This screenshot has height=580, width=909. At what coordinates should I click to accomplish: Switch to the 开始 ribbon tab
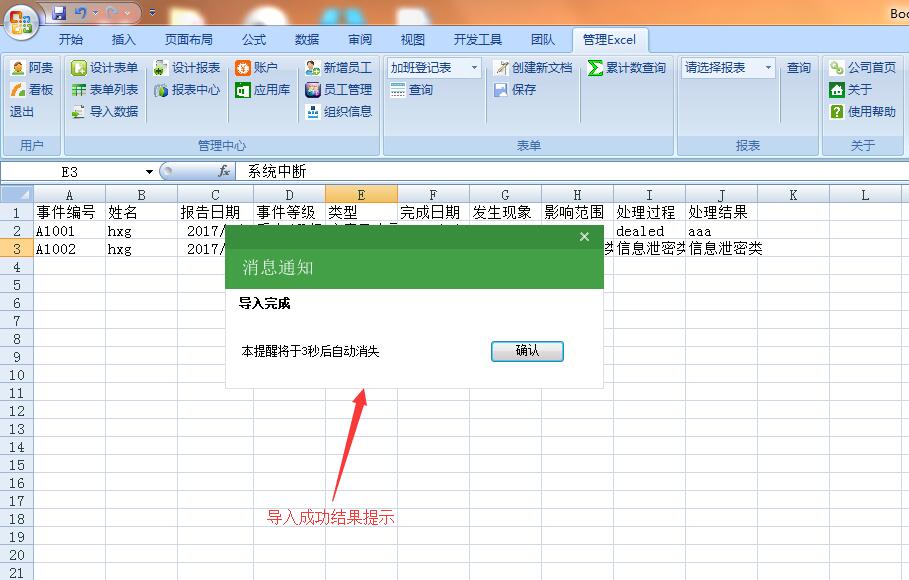pyautogui.click(x=71, y=39)
